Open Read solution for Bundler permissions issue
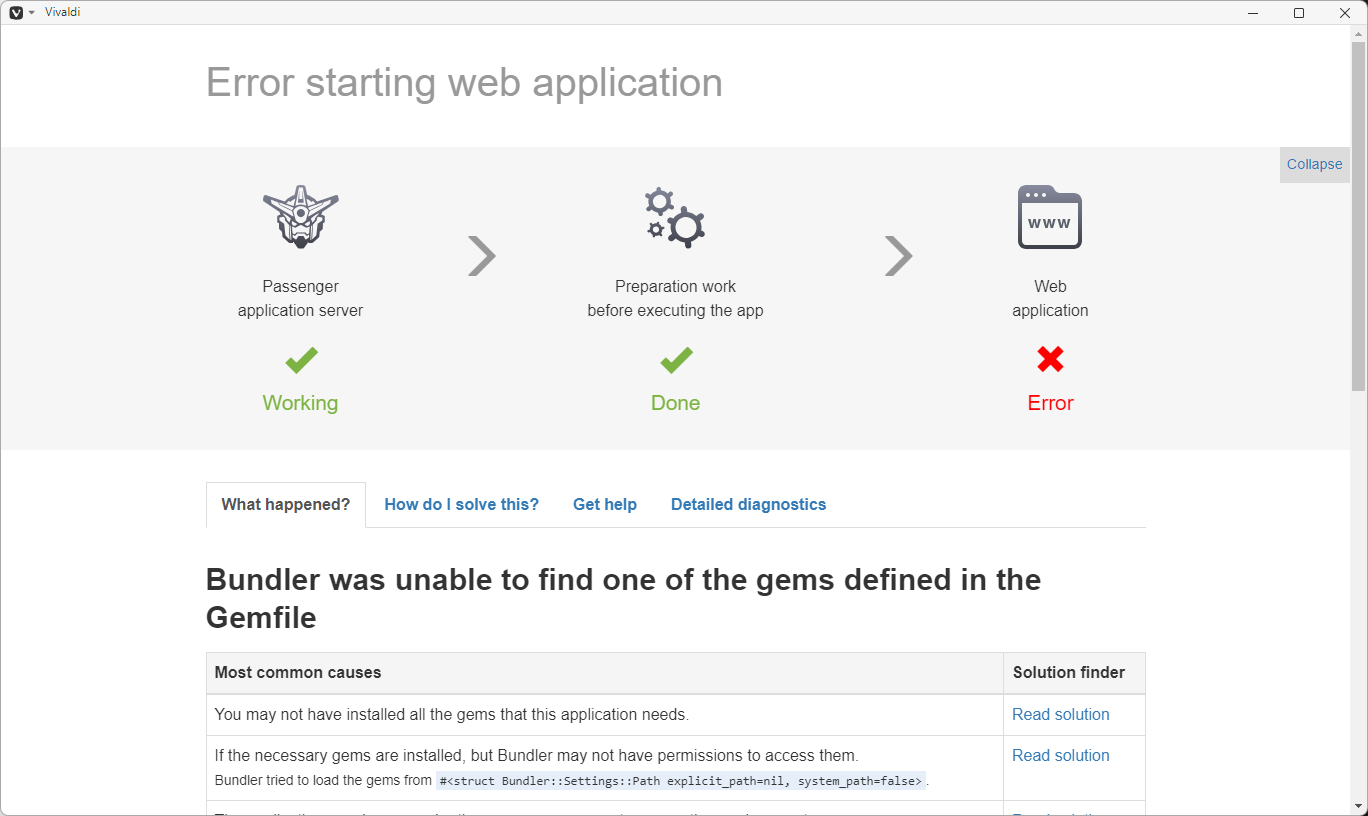 (1060, 755)
